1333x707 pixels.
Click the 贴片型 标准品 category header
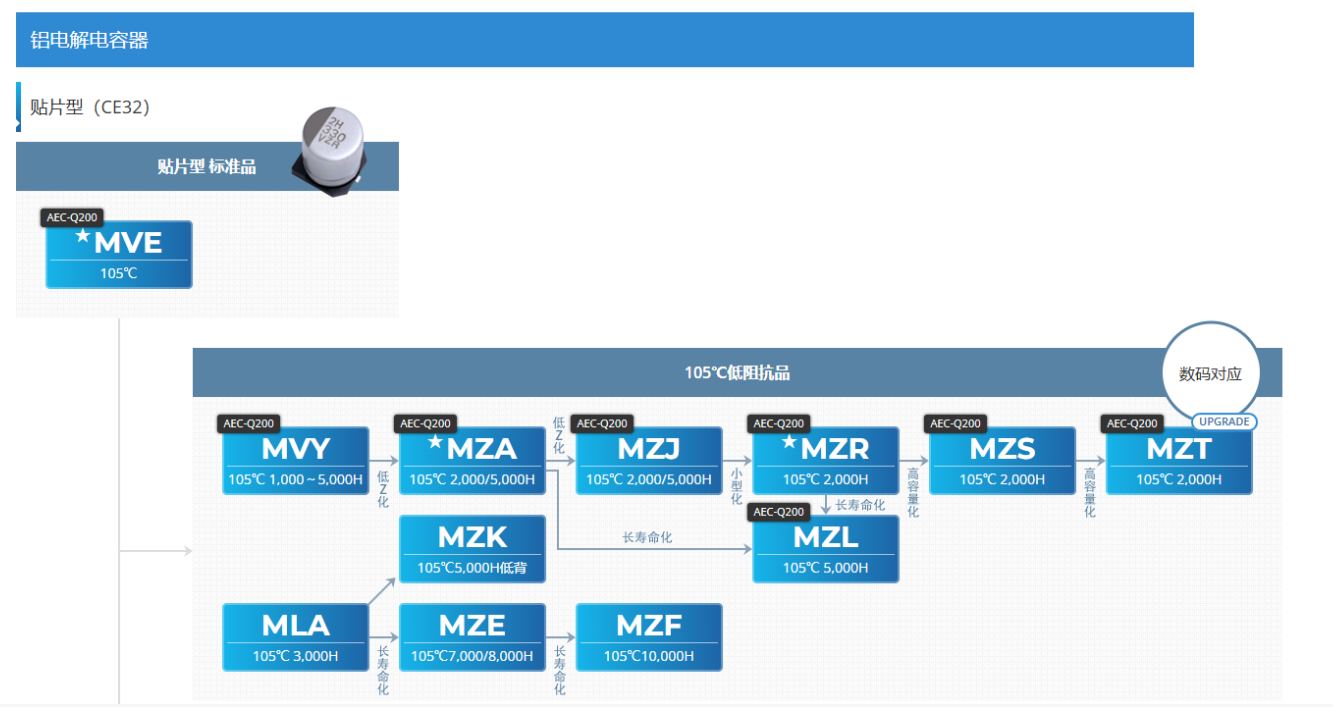pos(206,167)
